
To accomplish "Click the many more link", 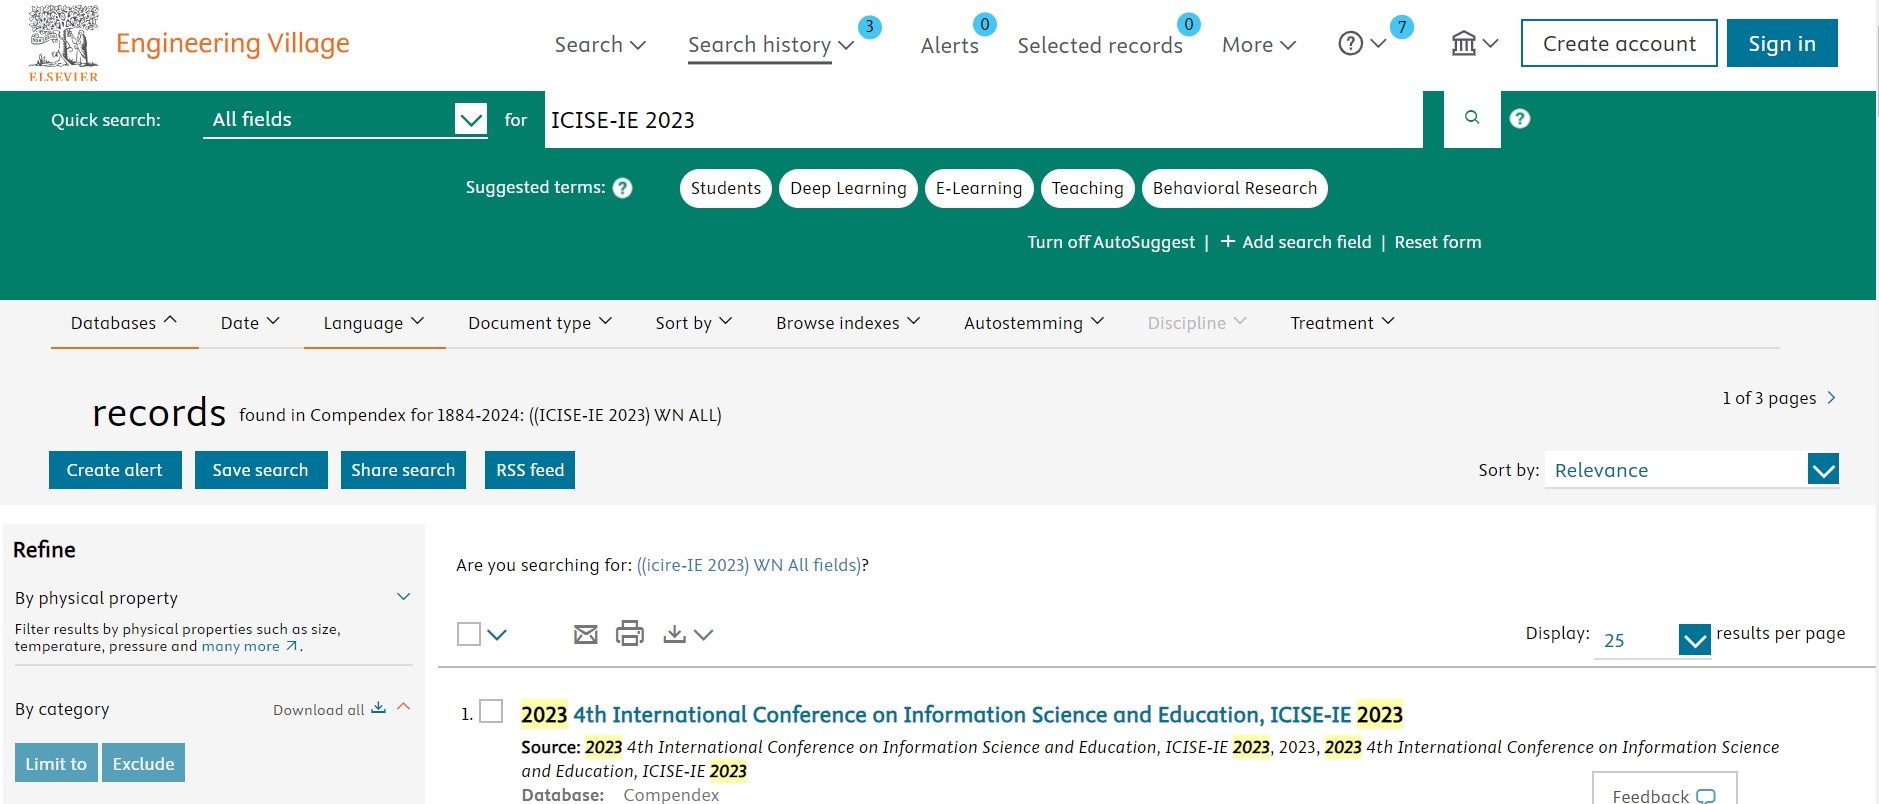I will (x=241, y=646).
